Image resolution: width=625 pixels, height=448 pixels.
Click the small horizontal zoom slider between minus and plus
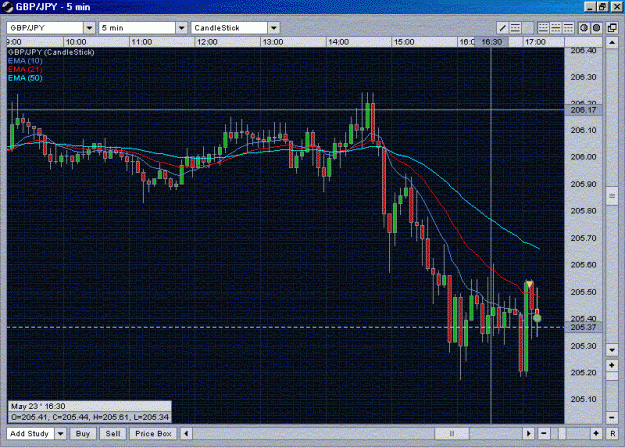click(x=561, y=433)
